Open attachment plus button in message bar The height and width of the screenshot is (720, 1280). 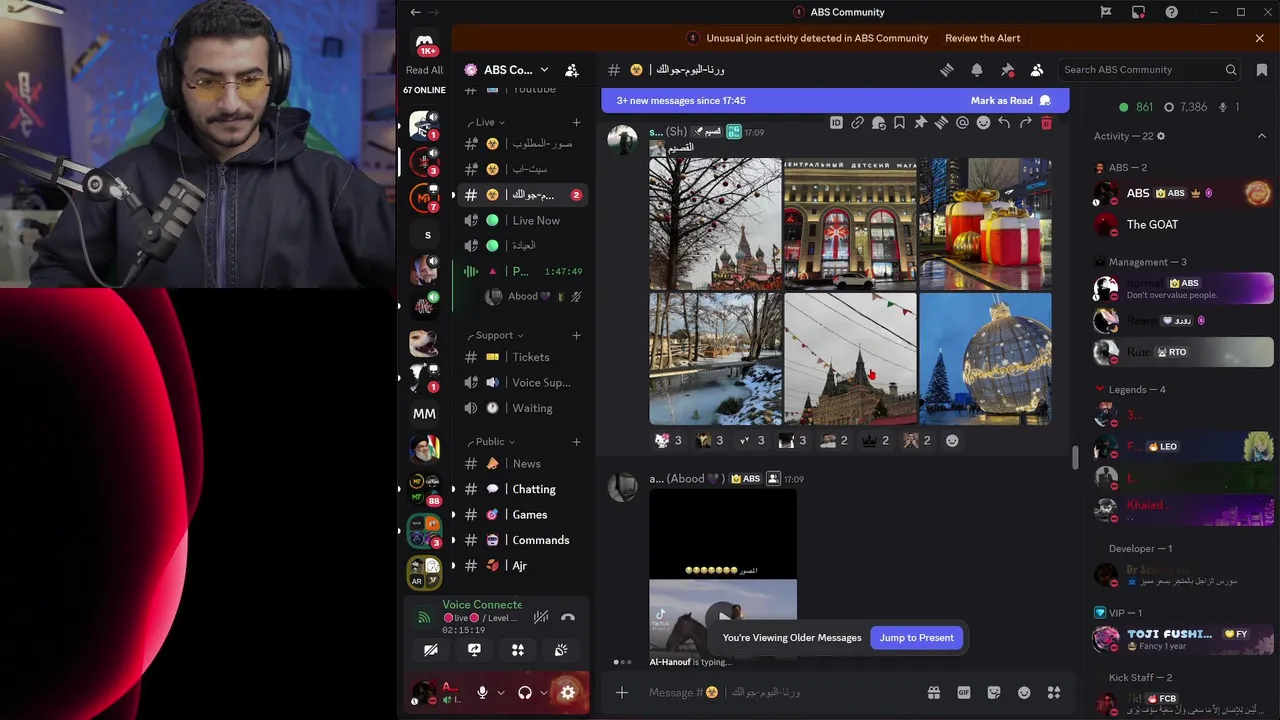click(622, 692)
